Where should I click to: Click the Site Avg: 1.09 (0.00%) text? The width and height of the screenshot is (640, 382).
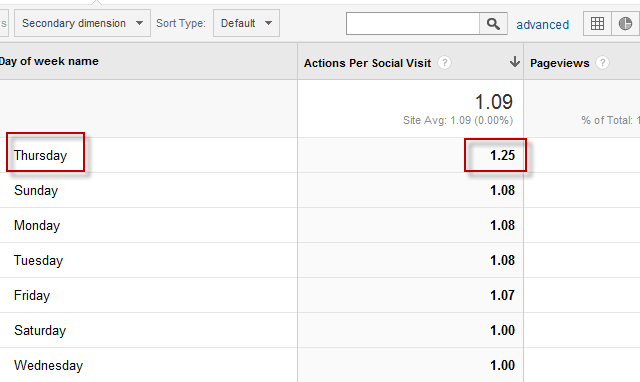458,120
